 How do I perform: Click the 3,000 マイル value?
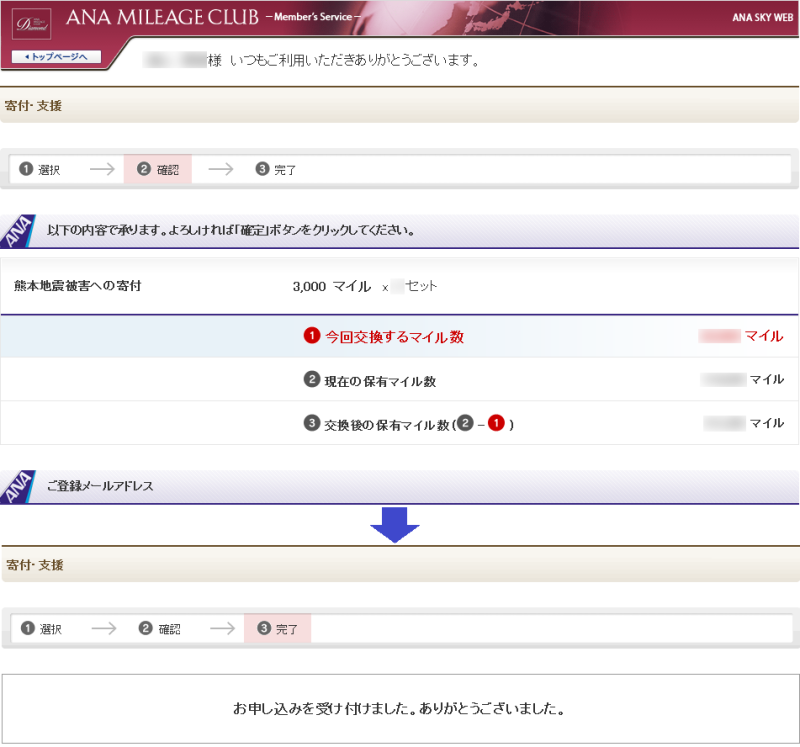[x=332, y=286]
